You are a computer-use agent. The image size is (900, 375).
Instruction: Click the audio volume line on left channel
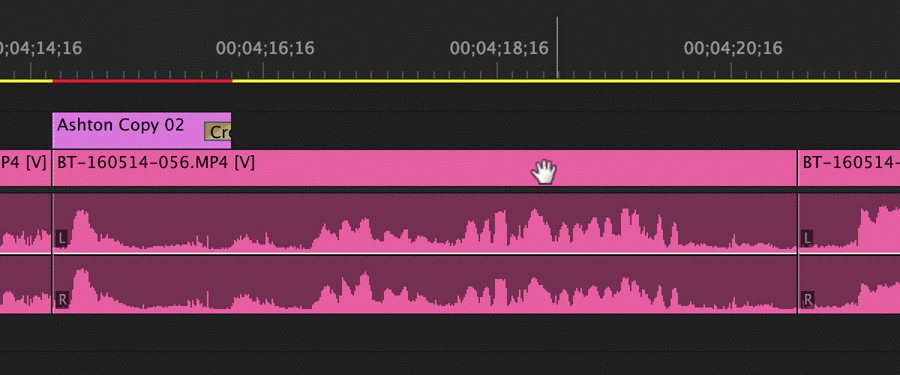[x=425, y=253]
